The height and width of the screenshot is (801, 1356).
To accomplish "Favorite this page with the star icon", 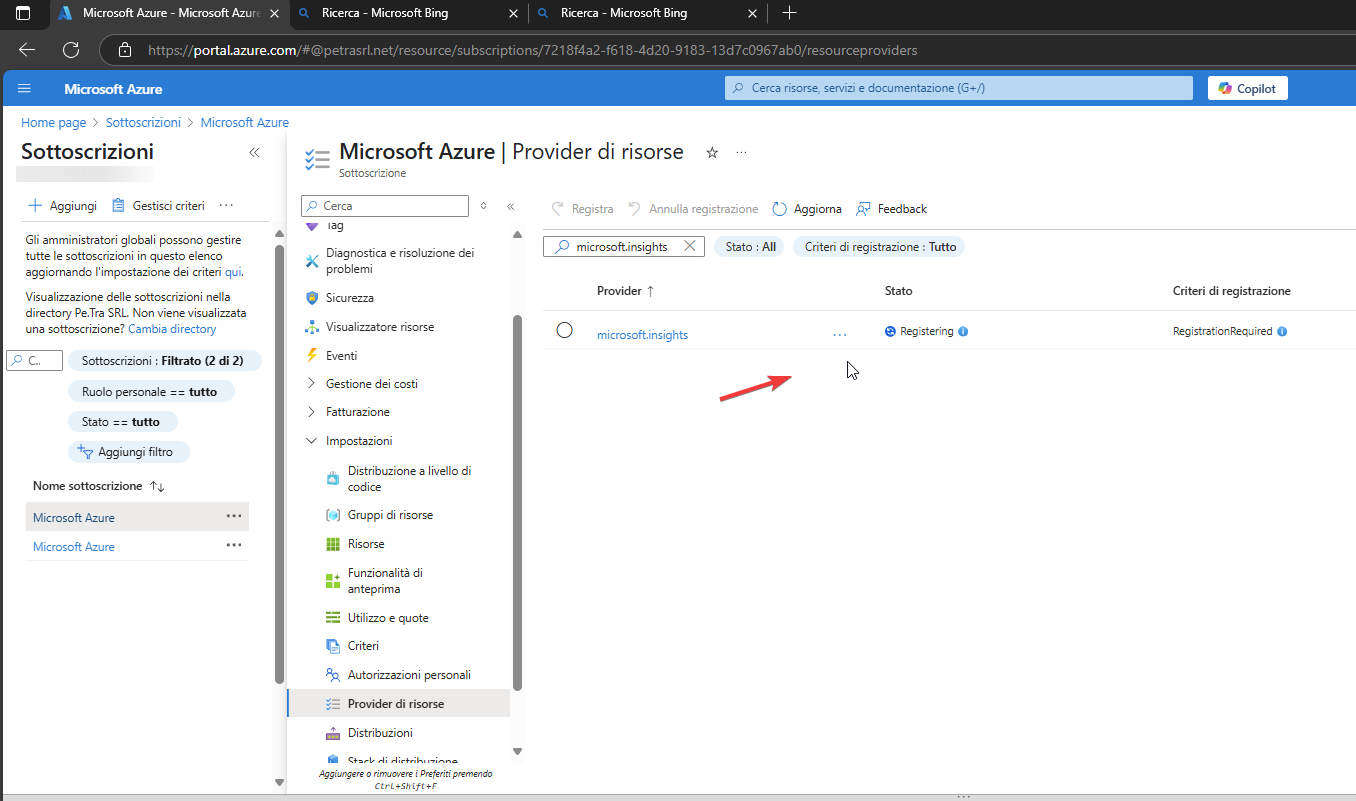I will (x=712, y=153).
